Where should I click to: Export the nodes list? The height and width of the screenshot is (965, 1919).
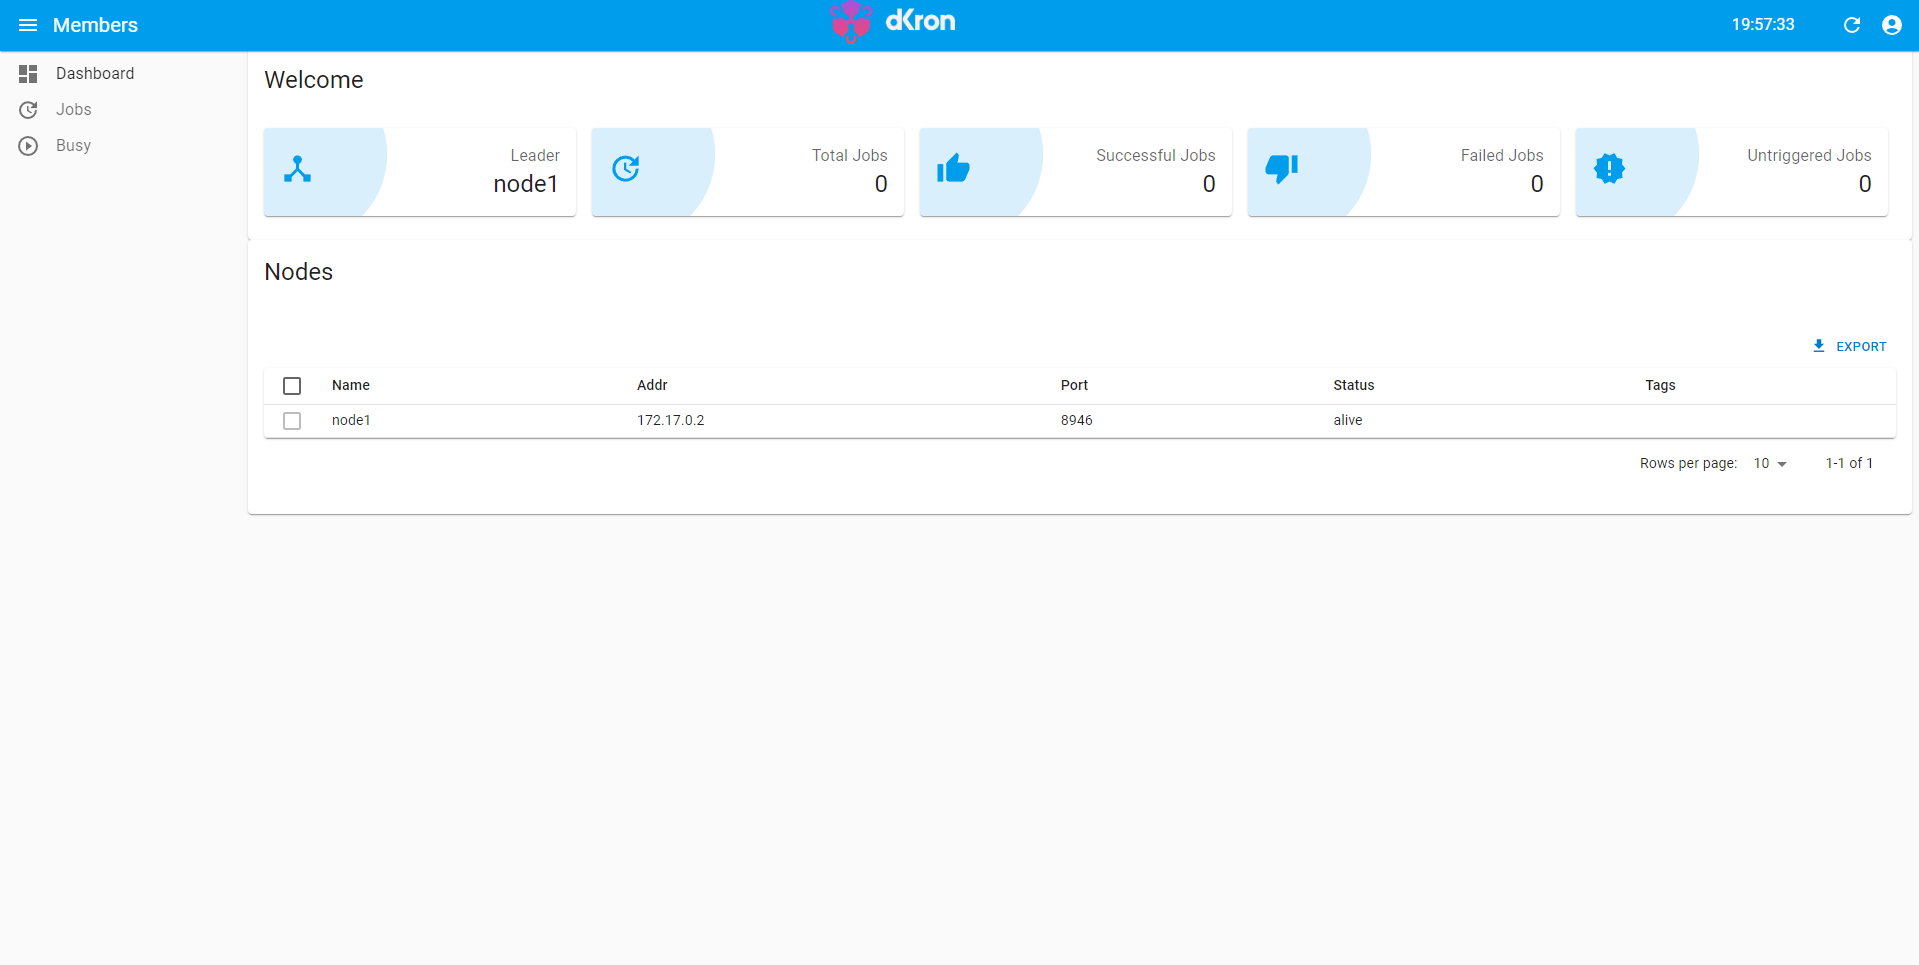pos(1849,346)
